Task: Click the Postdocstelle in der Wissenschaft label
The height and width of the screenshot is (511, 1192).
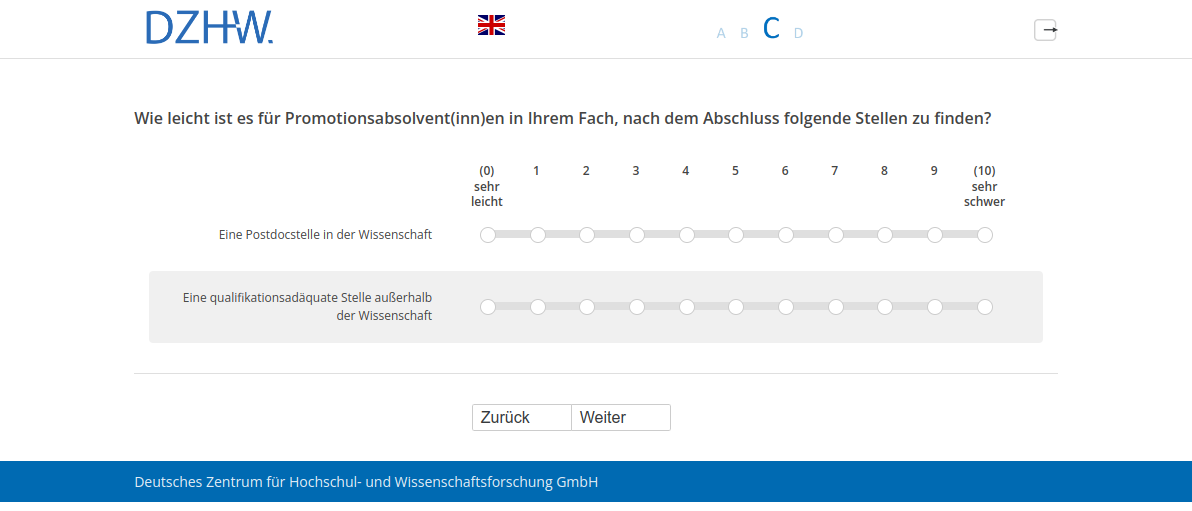Action: point(325,235)
